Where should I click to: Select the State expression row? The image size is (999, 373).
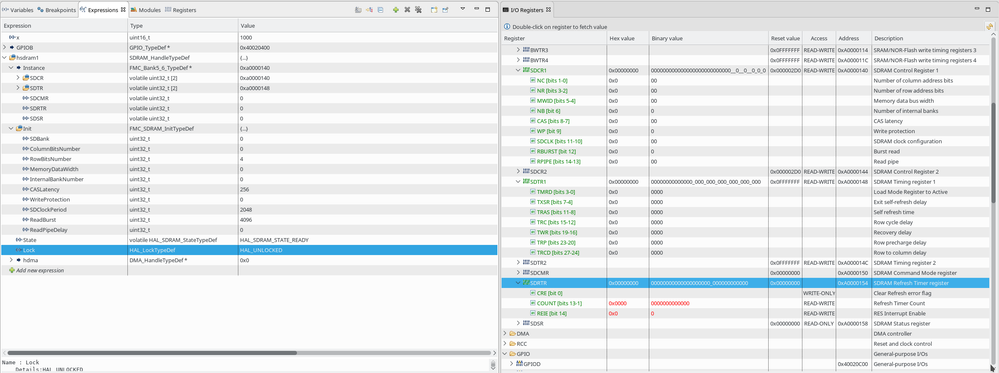(x=248, y=240)
